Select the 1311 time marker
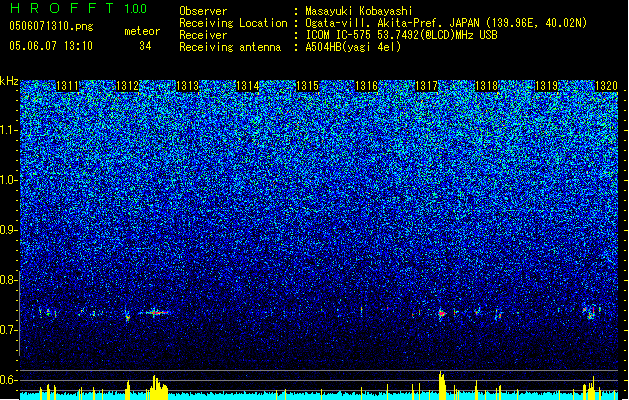 pyautogui.click(x=67, y=86)
